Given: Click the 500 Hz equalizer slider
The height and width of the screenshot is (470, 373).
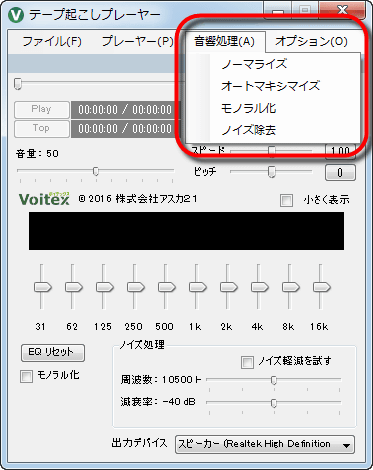Looking at the screenshot, I should pyautogui.click(x=166, y=287).
